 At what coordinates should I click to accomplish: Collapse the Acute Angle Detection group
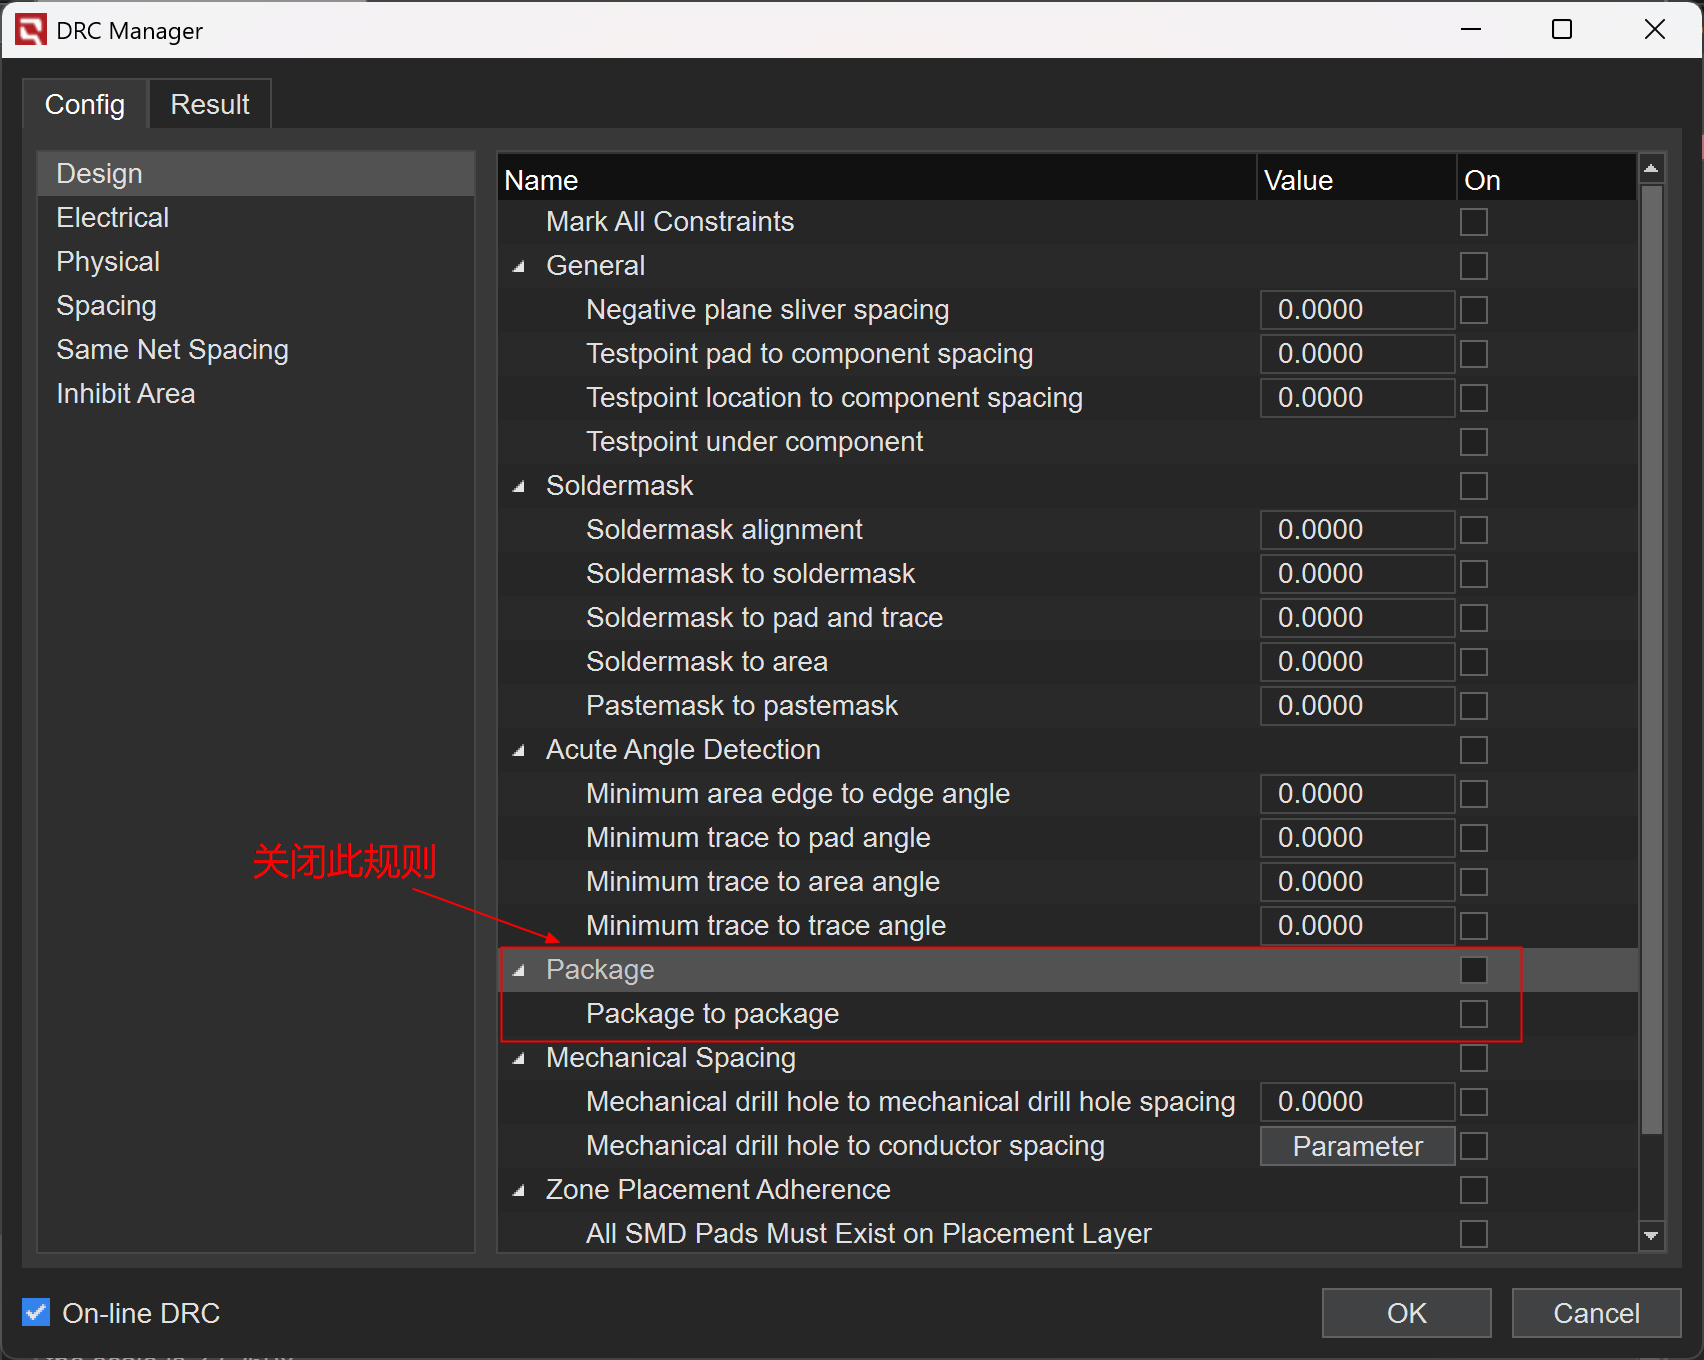click(x=519, y=751)
